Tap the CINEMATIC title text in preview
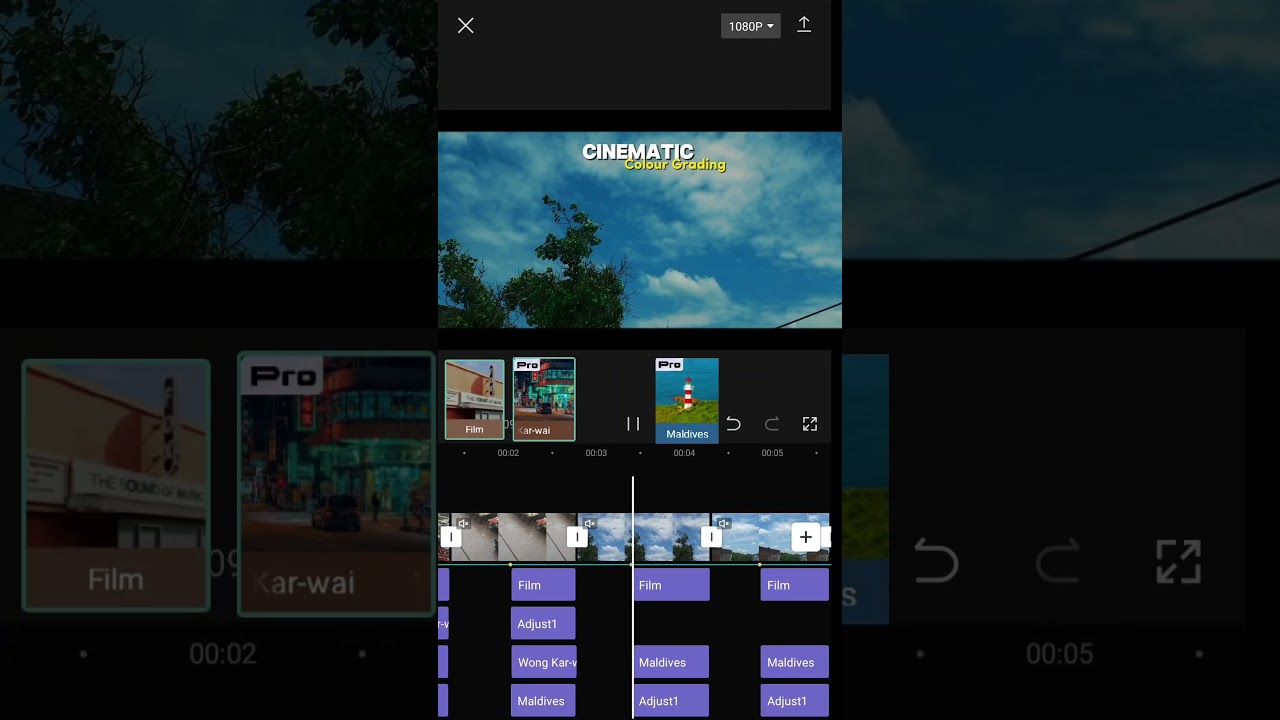The image size is (1280, 720). [638, 152]
